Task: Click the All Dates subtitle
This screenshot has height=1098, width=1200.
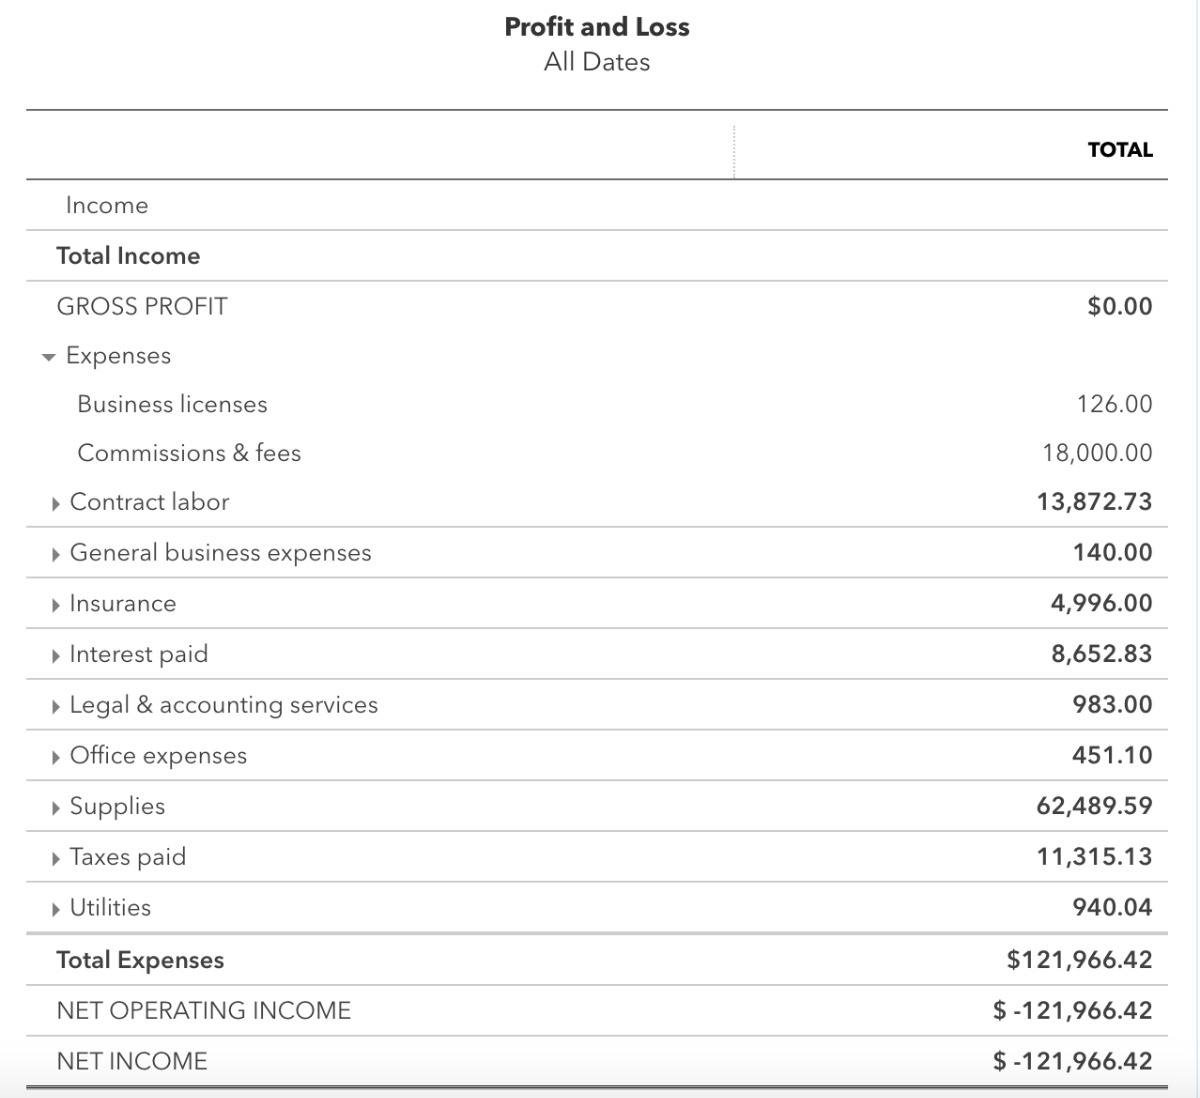Action: click(x=597, y=62)
